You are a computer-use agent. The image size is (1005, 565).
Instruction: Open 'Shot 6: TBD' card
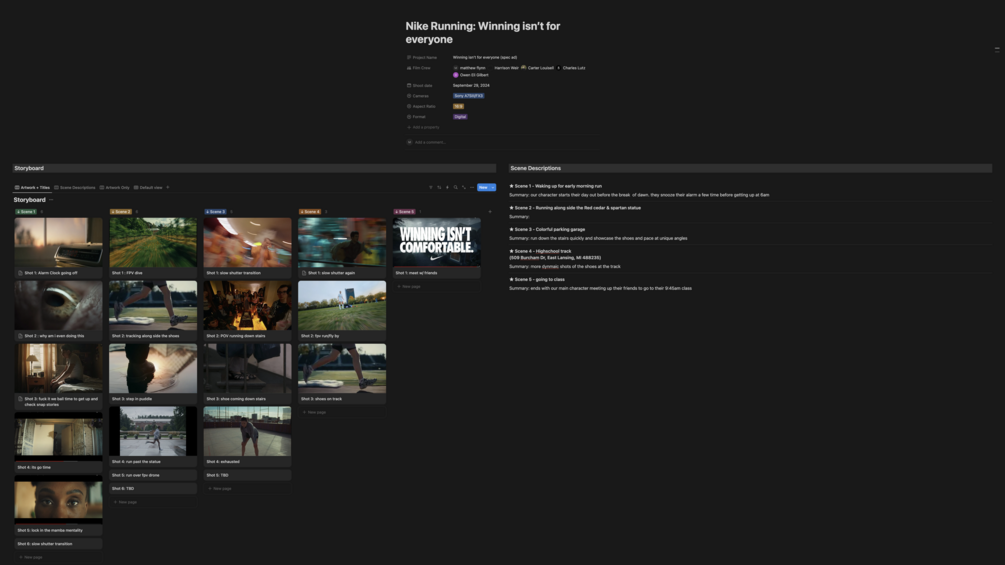coord(153,489)
